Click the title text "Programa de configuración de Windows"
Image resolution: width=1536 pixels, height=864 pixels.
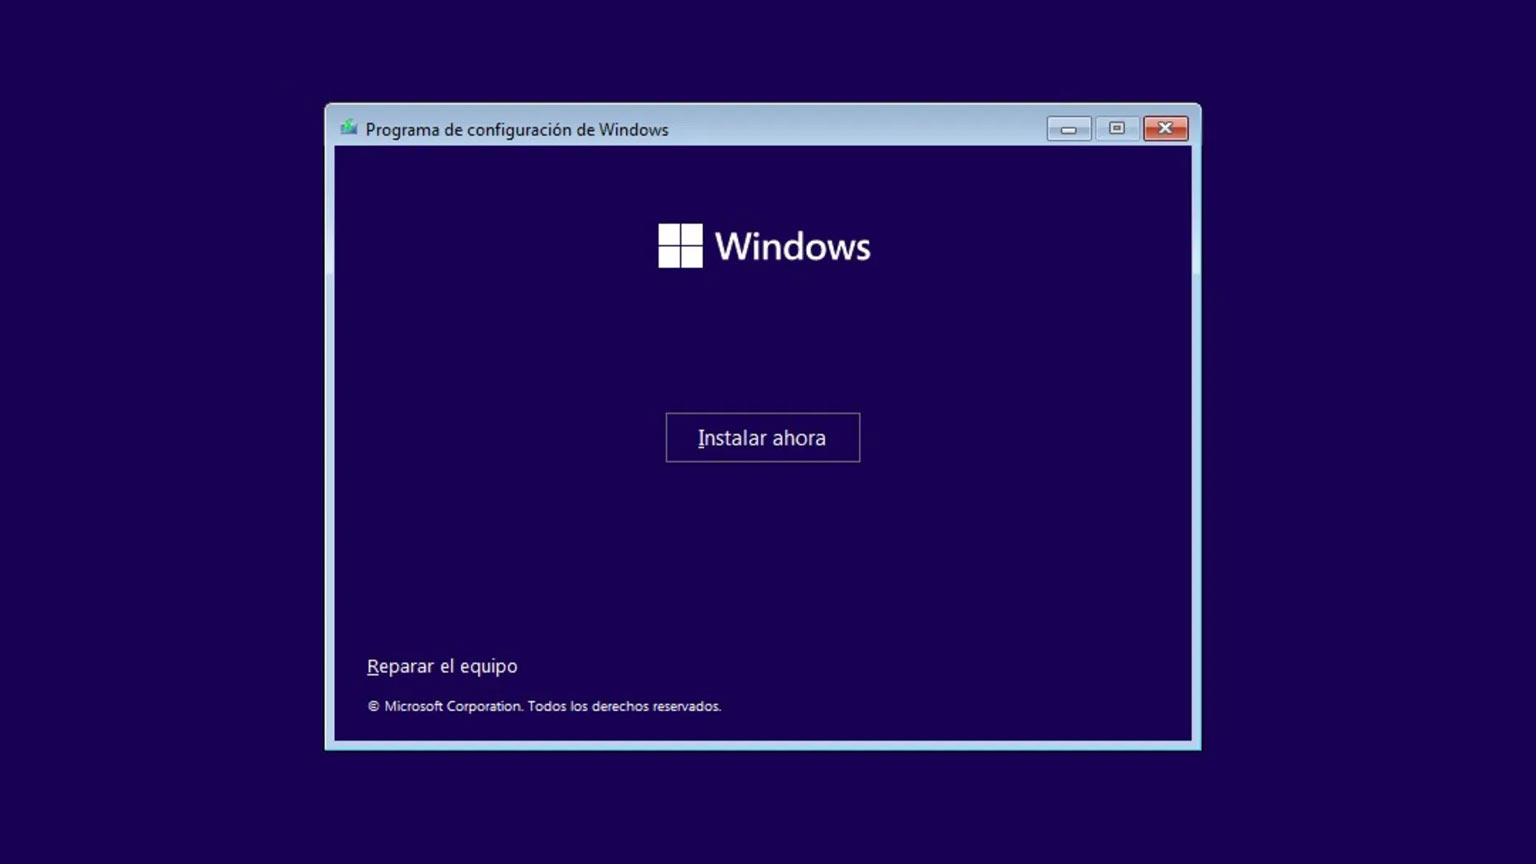pyautogui.click(x=516, y=130)
